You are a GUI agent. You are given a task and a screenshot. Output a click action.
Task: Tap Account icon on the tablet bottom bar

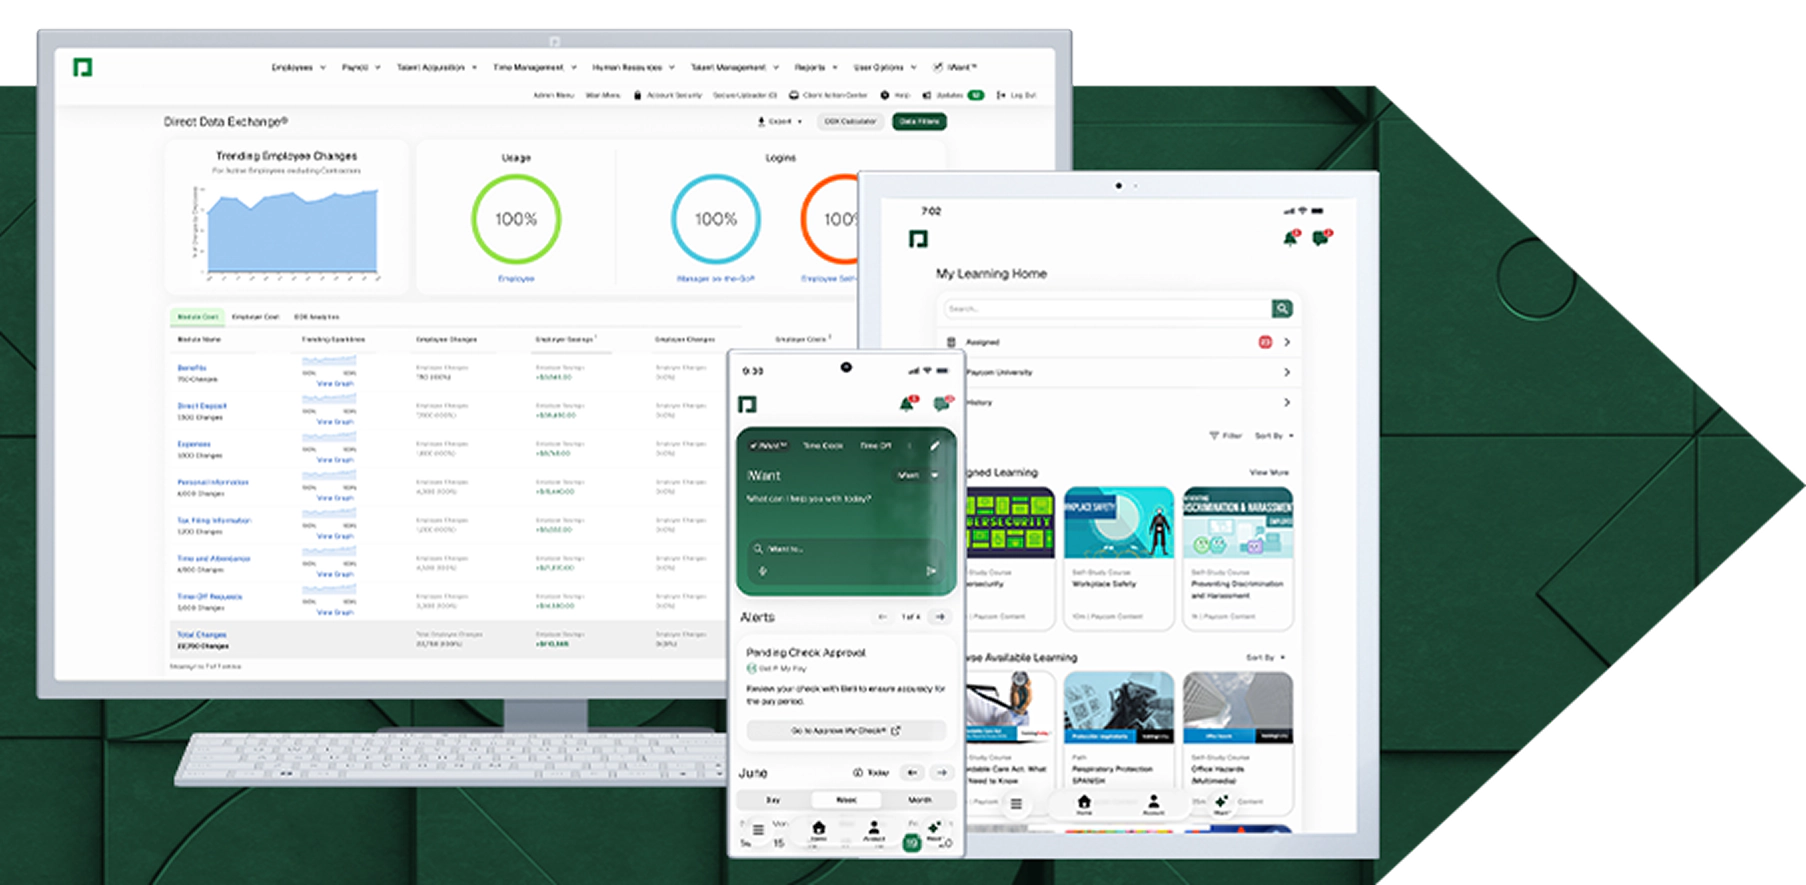click(1153, 804)
